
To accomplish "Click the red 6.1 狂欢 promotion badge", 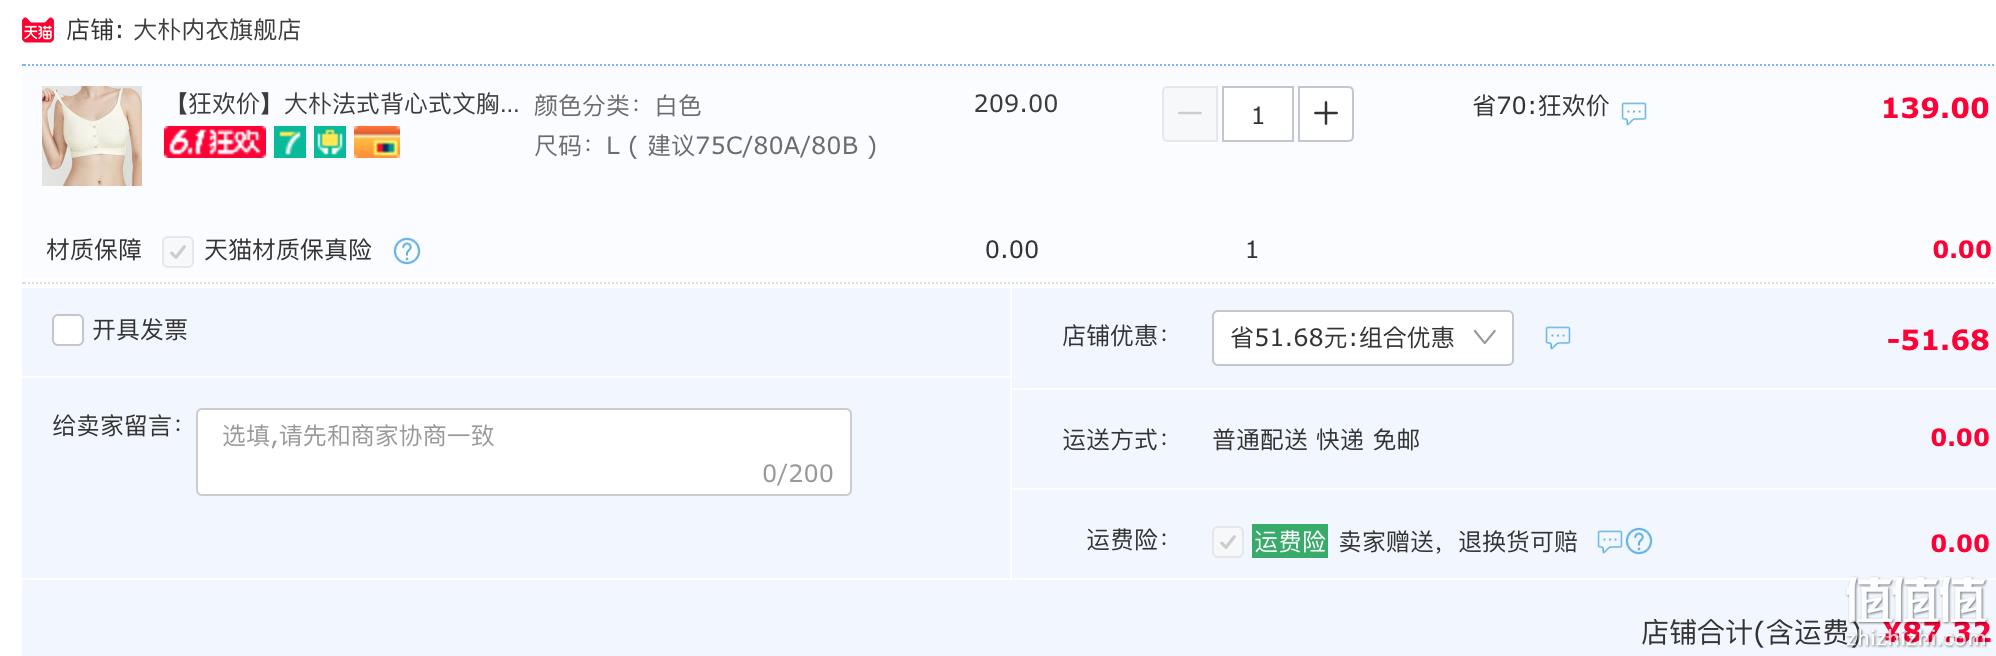I will point(215,143).
